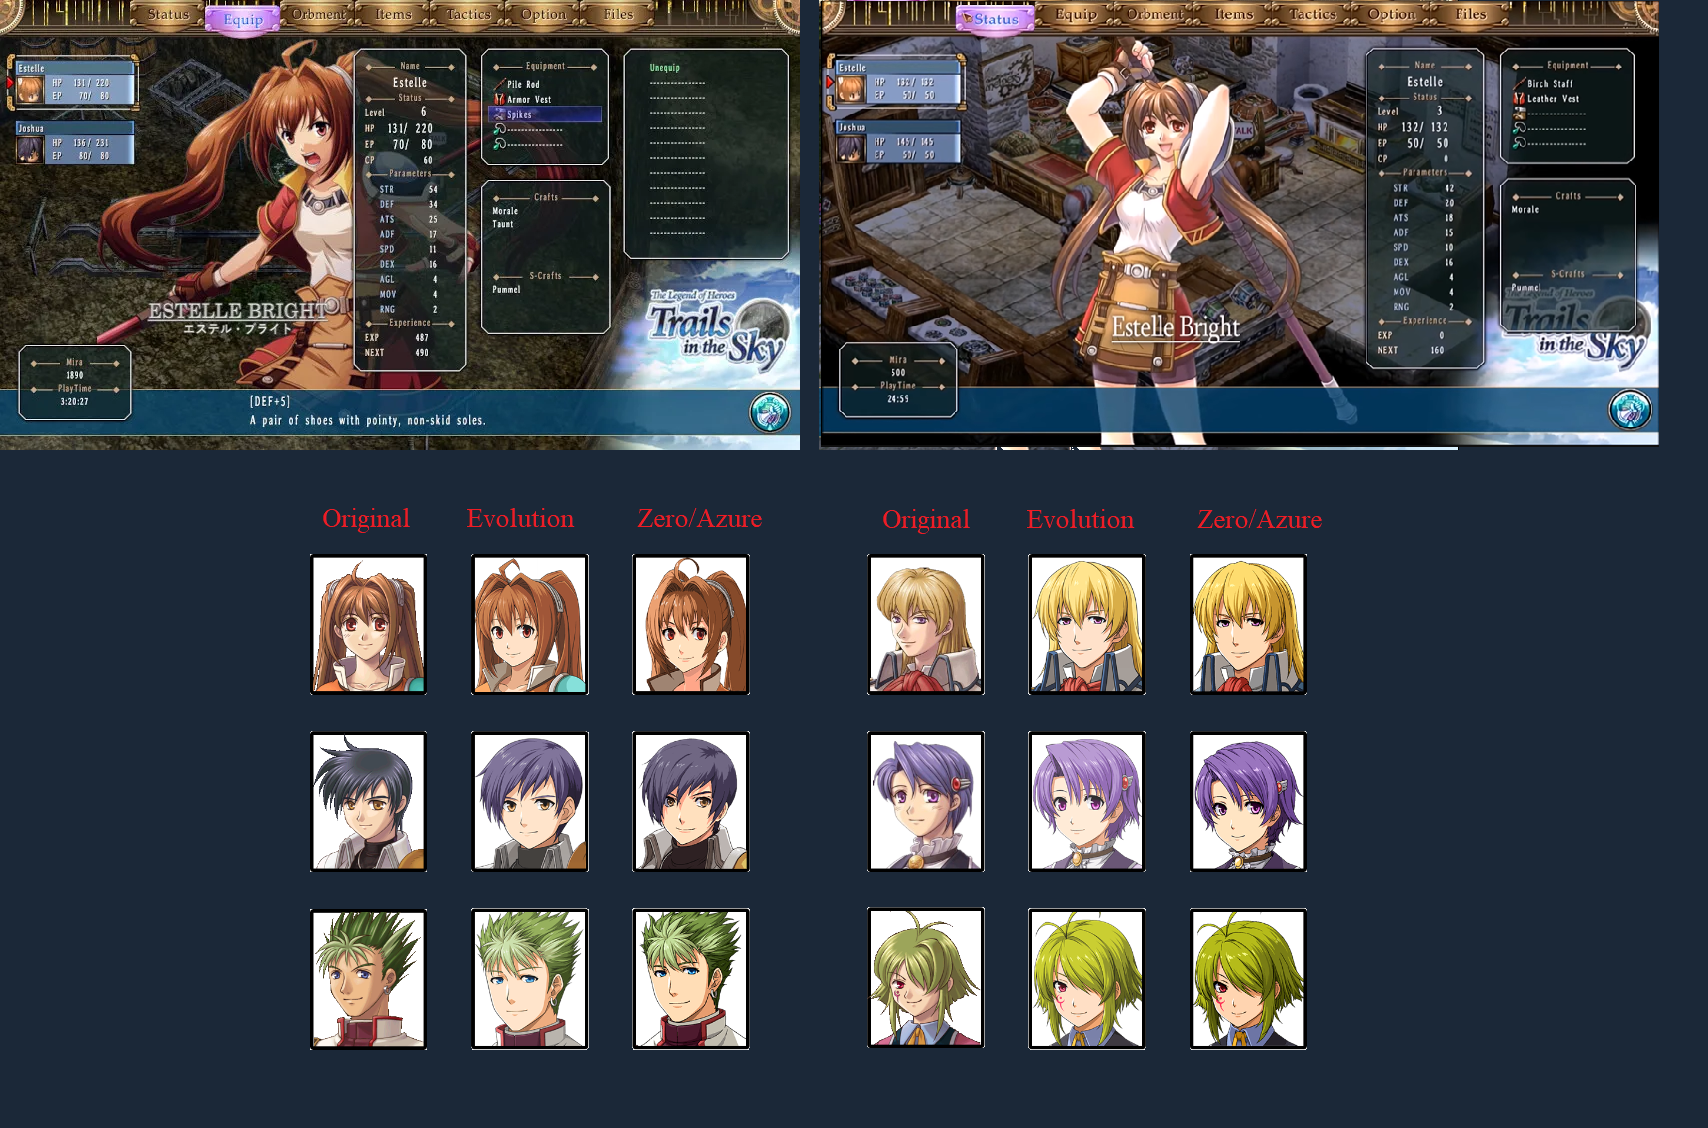The image size is (1708, 1128).
Task: Open the Items tab in left game screenshot
Action: coord(393,14)
